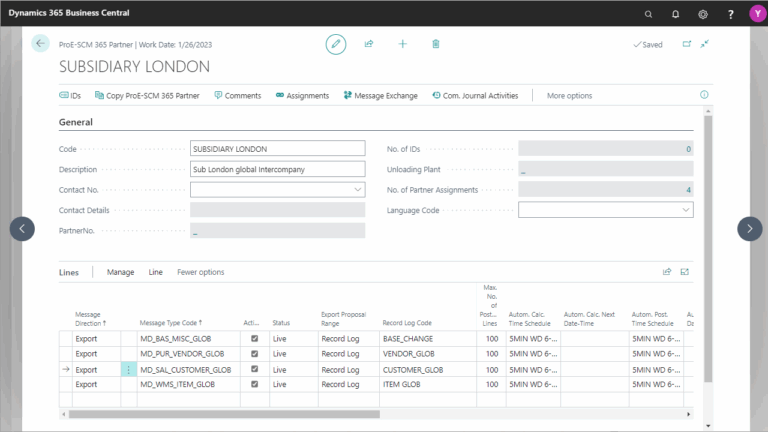Click the Description input field
This screenshot has height=432, width=768.
tap(277, 169)
